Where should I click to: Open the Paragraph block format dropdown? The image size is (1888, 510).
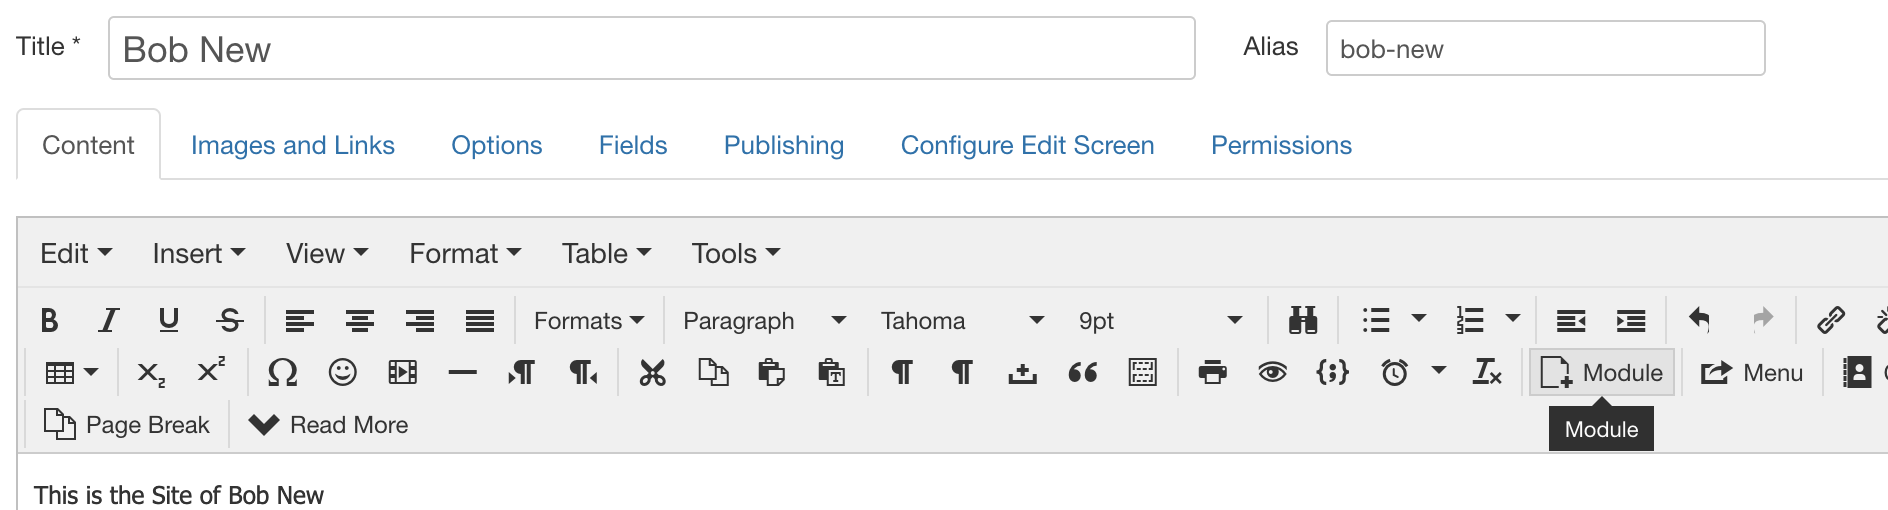[765, 320]
